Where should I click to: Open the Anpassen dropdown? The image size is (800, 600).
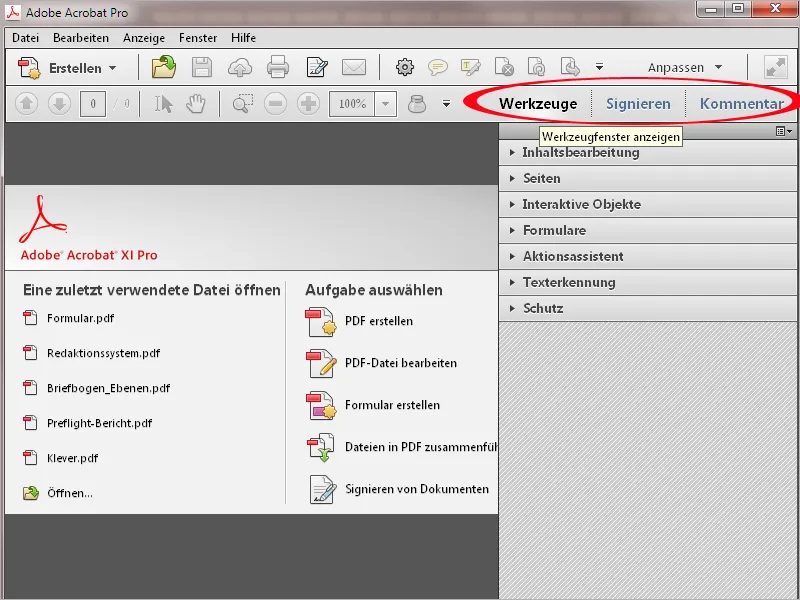[685, 67]
